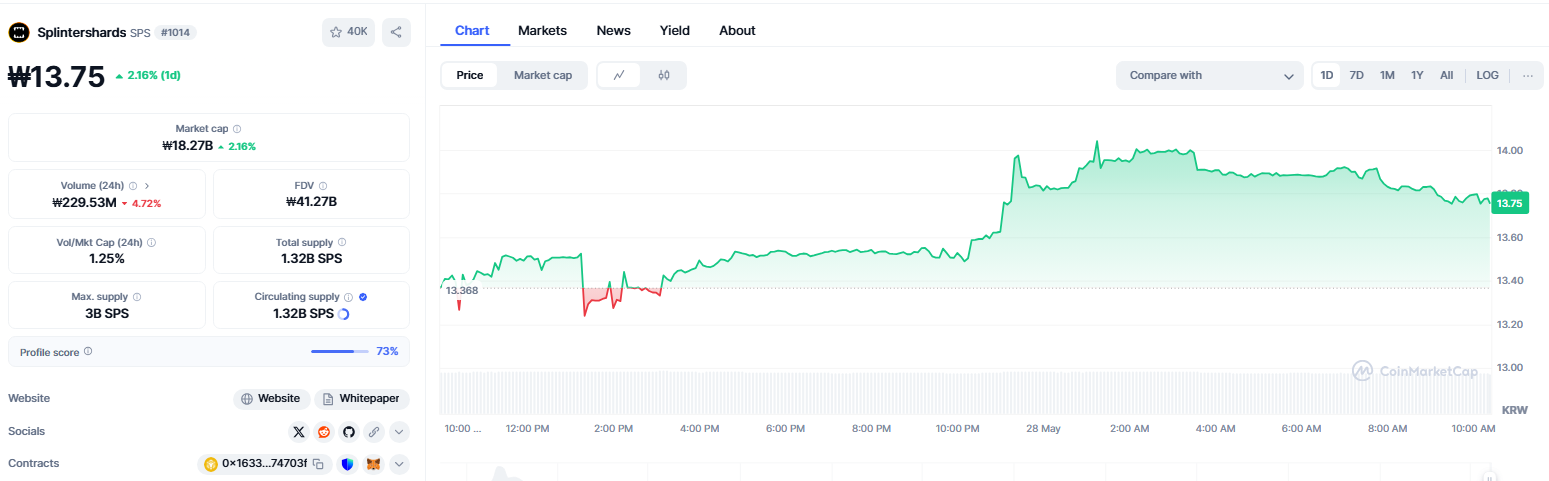This screenshot has height=481, width=1549.
Task: Click the ₩18.27B market cap value
Action: click(x=187, y=146)
